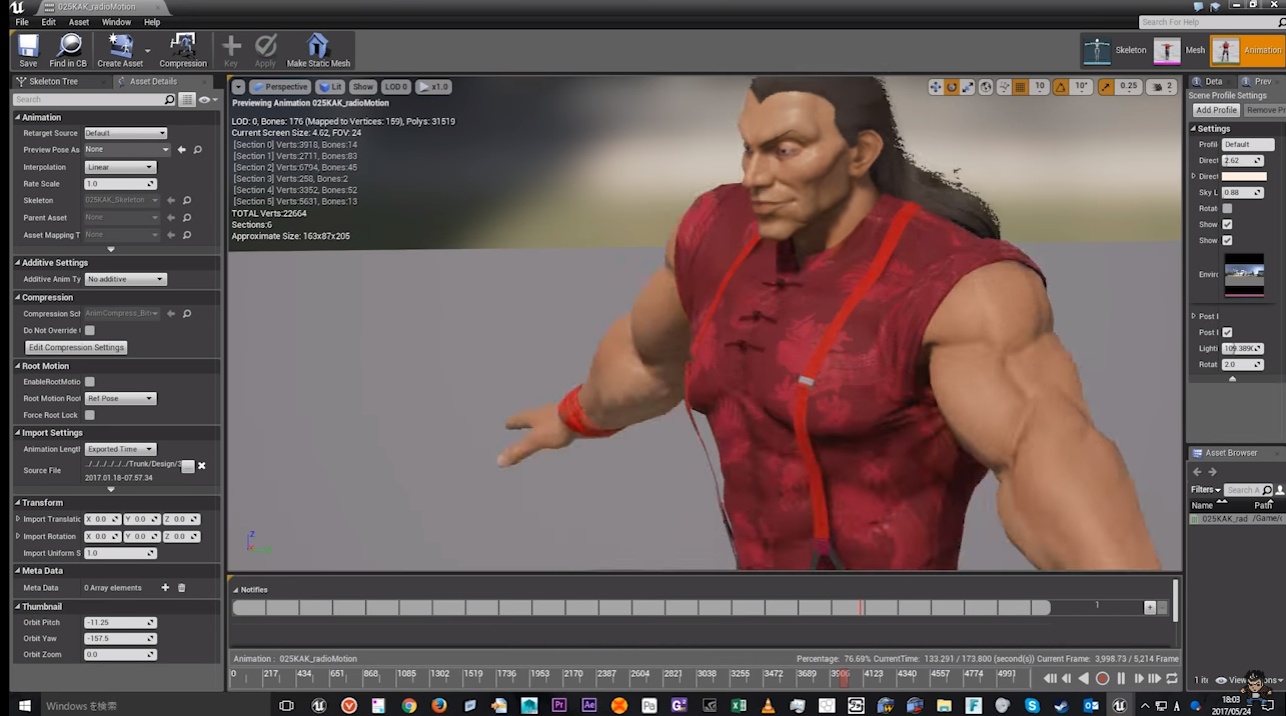This screenshot has height=716, width=1286.
Task: Open the Edit menu
Action: 48,22
